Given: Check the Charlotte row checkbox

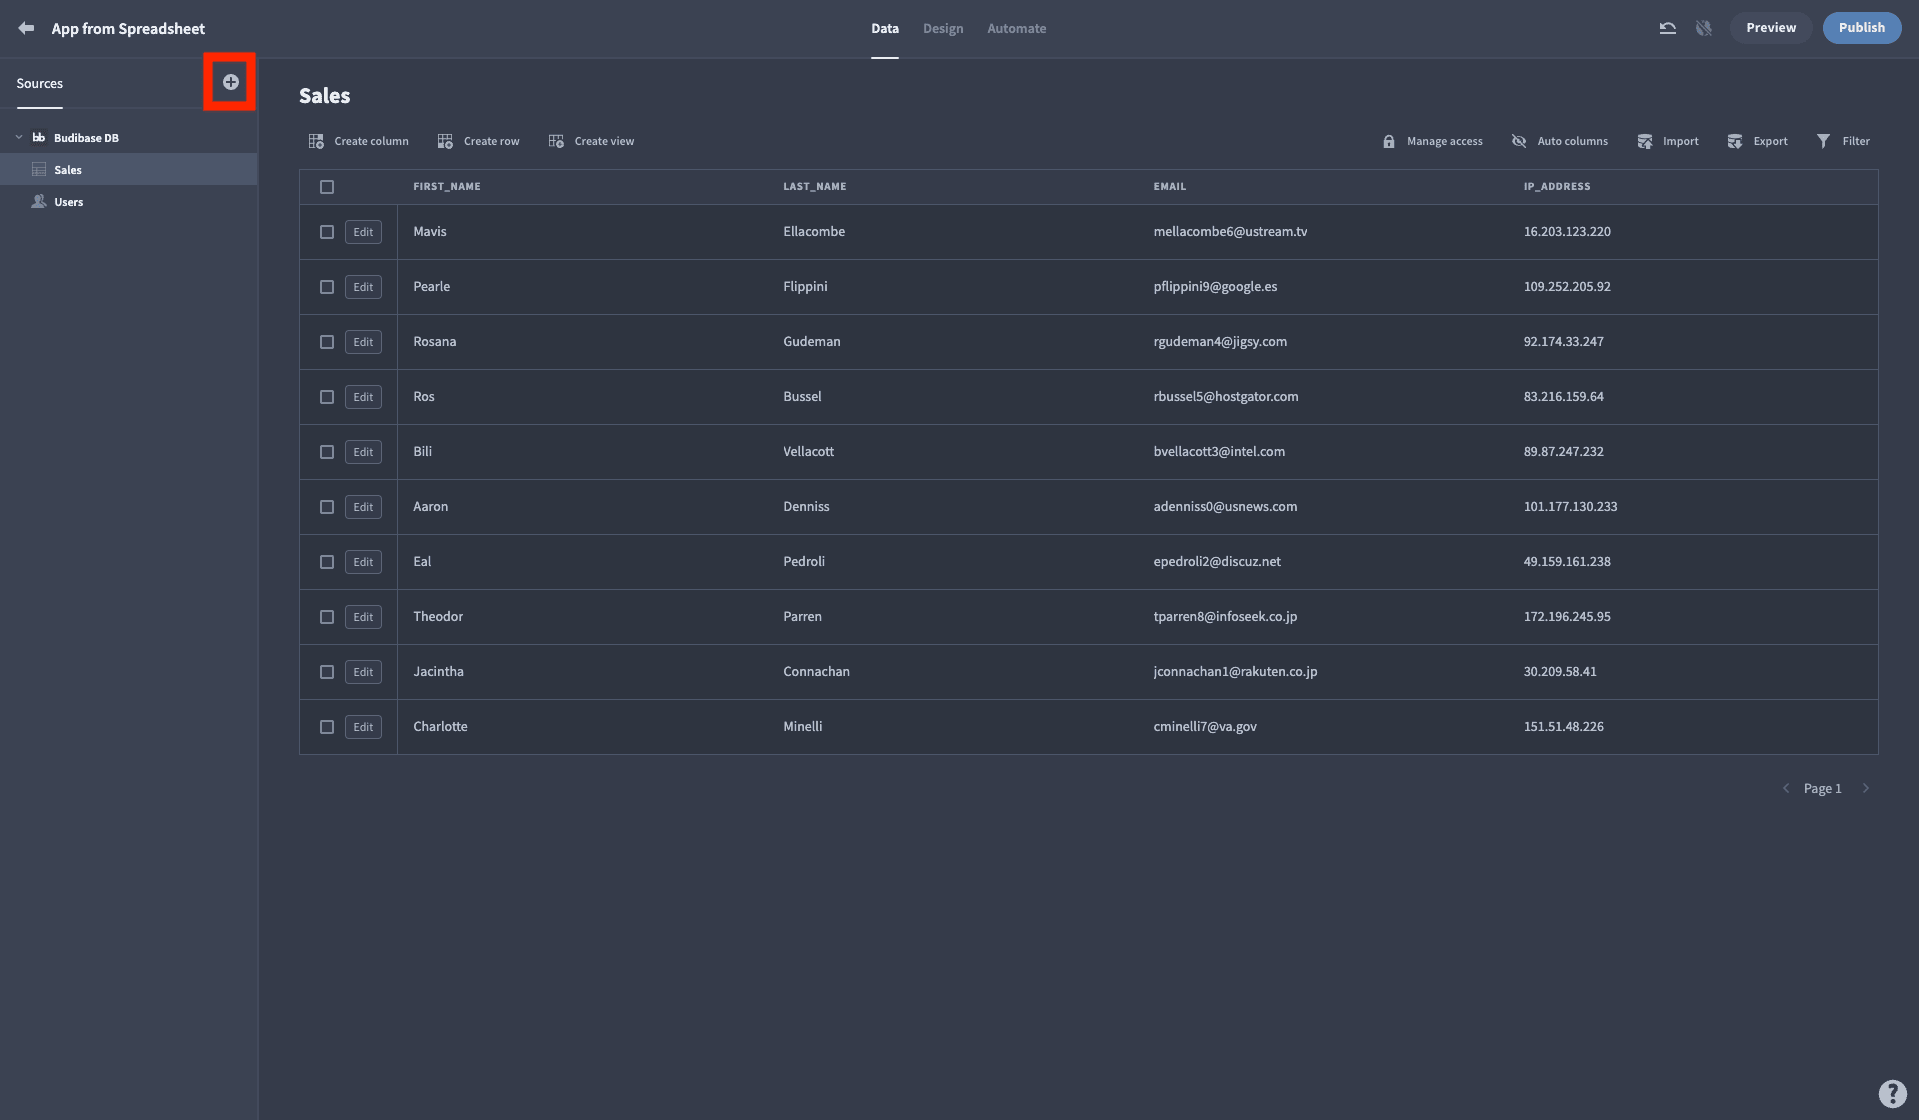Looking at the screenshot, I should click(x=327, y=727).
